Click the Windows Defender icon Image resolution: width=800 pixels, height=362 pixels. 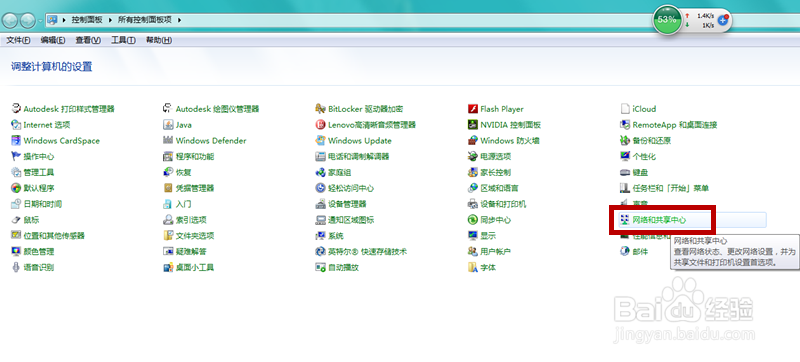tap(168, 140)
